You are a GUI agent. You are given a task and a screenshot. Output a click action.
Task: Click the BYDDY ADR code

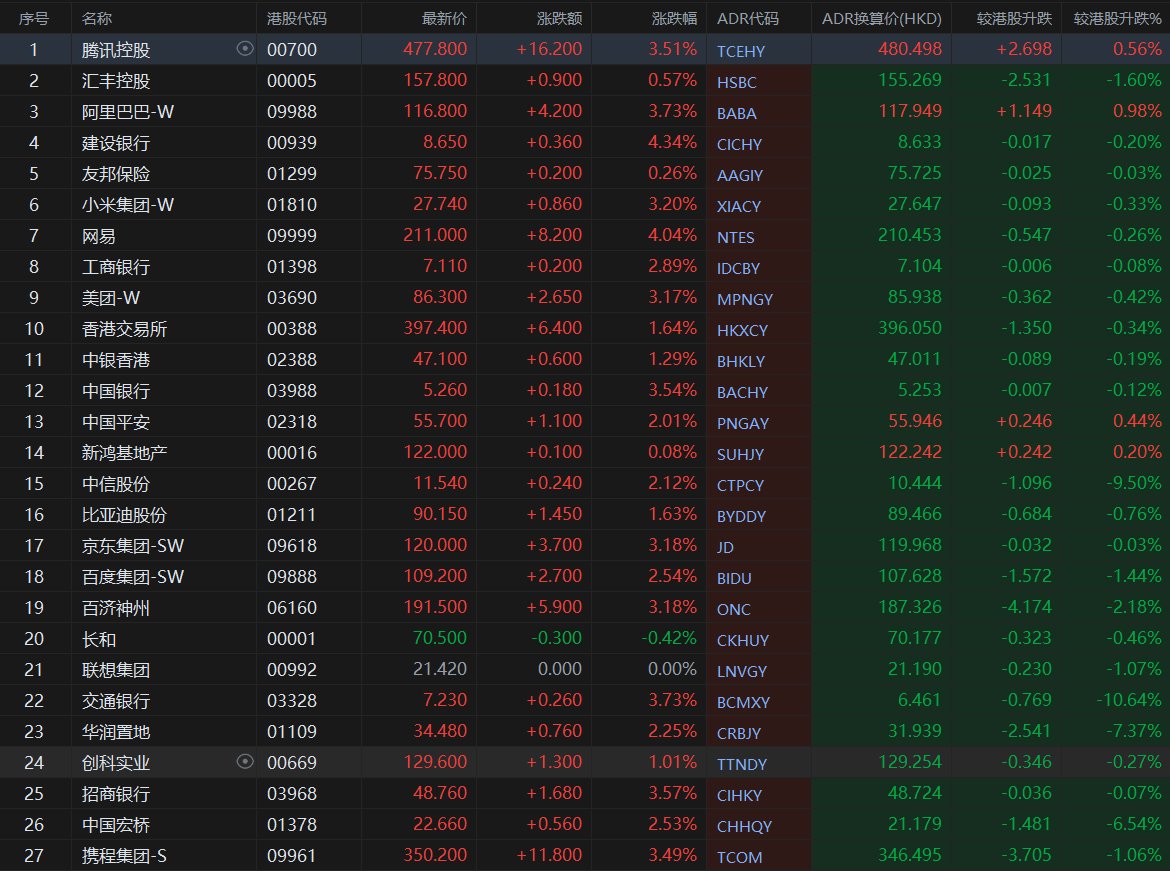(x=742, y=516)
